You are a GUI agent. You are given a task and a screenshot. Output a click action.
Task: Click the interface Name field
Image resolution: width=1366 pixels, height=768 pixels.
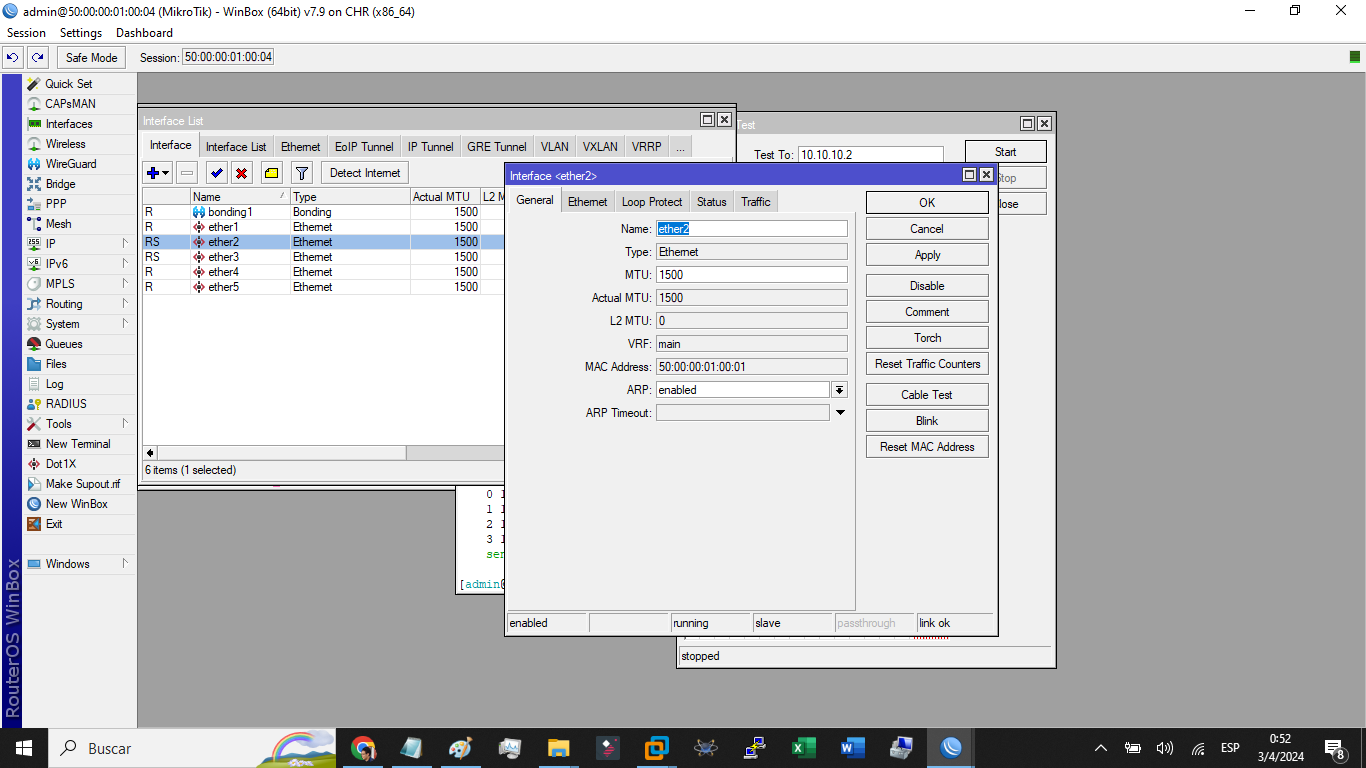pyautogui.click(x=751, y=229)
